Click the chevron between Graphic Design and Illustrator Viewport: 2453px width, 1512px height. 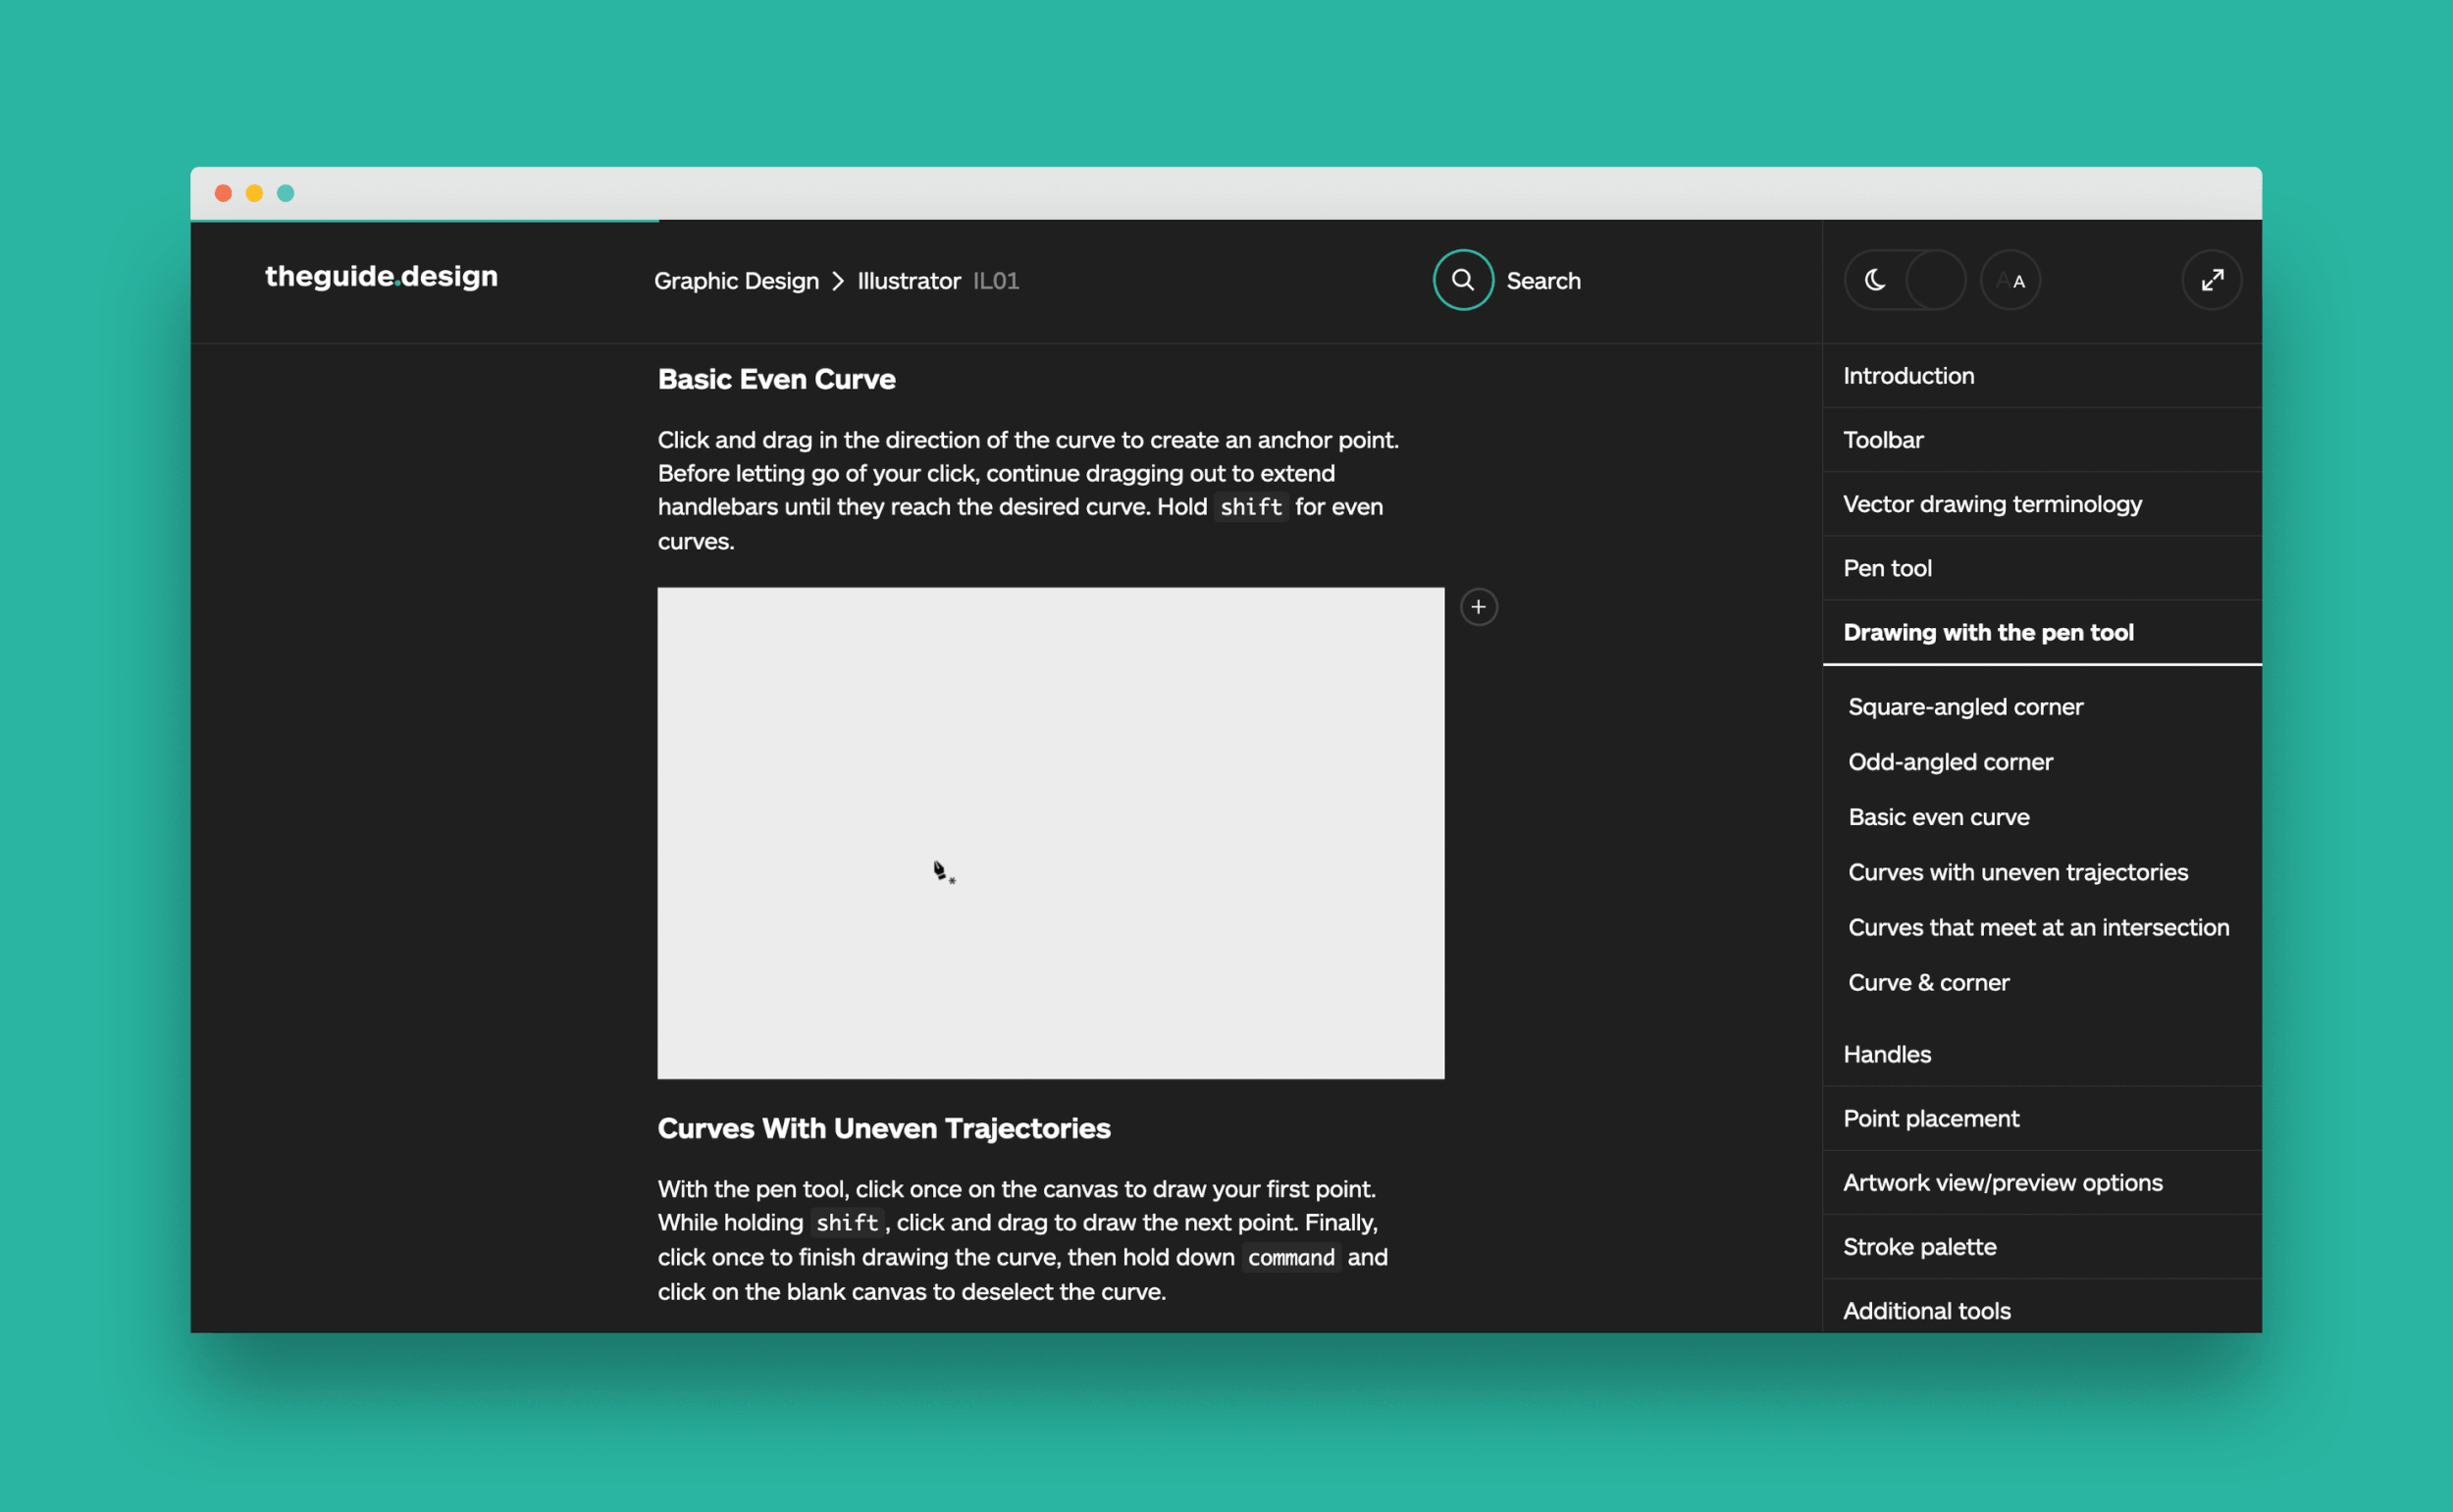[x=836, y=281]
